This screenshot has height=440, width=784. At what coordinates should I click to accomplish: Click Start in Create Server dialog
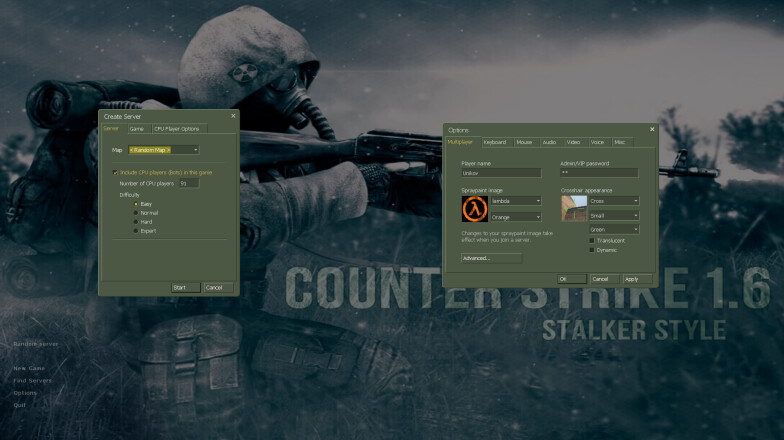pyautogui.click(x=186, y=288)
